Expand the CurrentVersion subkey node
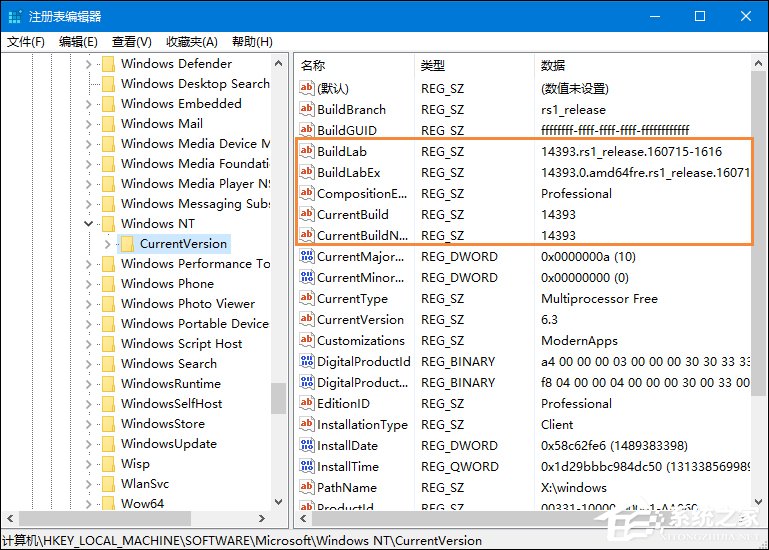Screen dimensions: 769x550 pyautogui.click(x=107, y=244)
